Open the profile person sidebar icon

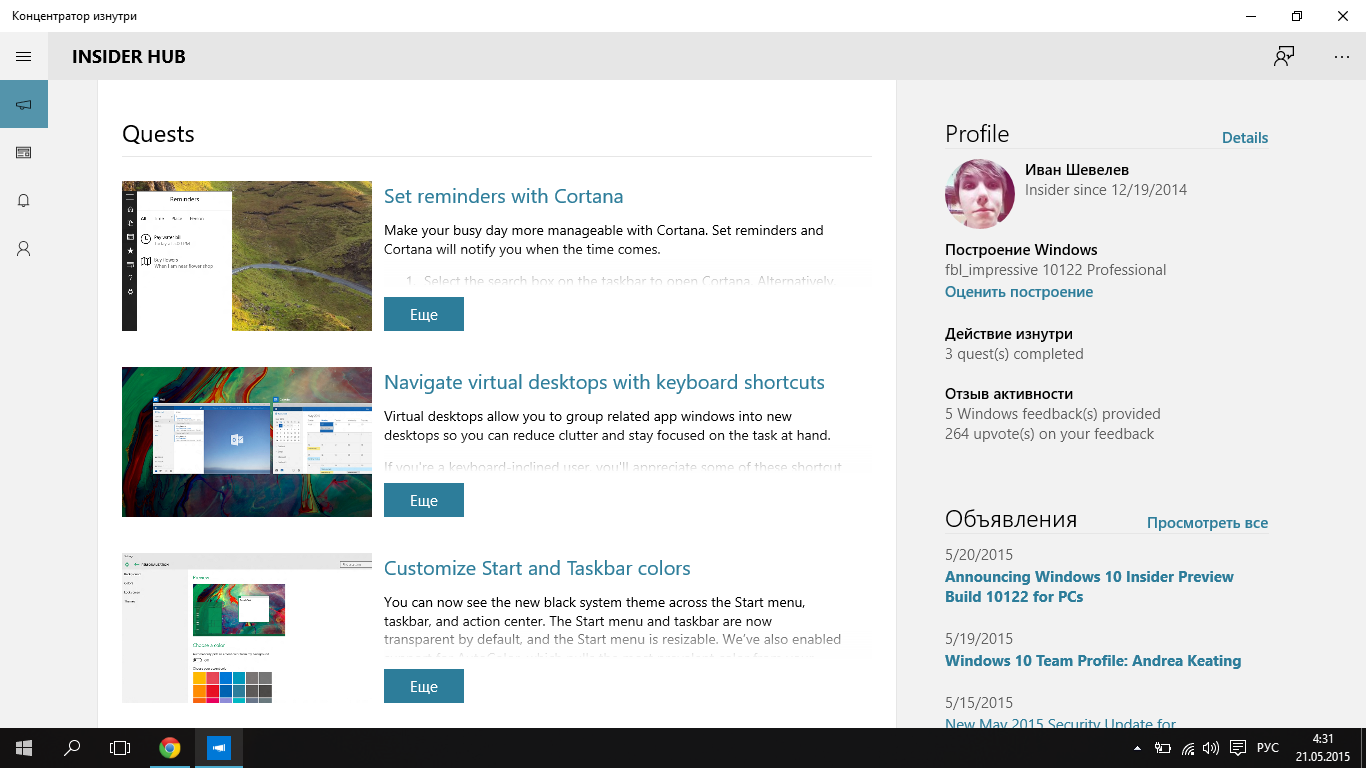[x=24, y=248]
